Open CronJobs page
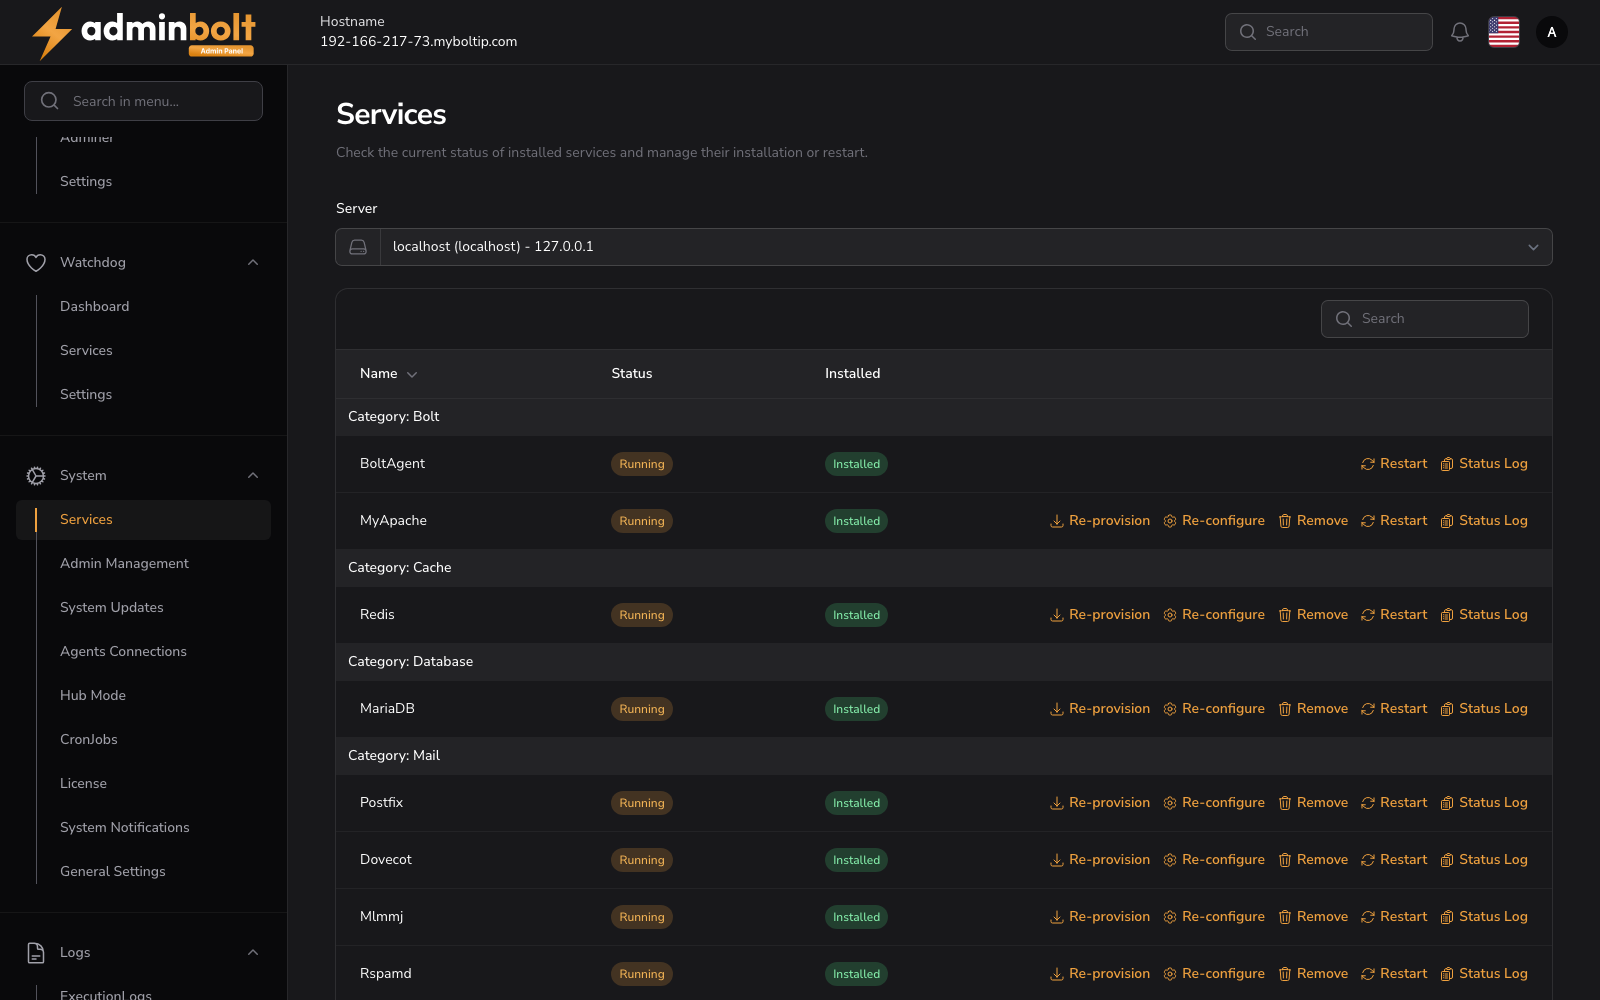The image size is (1600, 1000). point(89,740)
